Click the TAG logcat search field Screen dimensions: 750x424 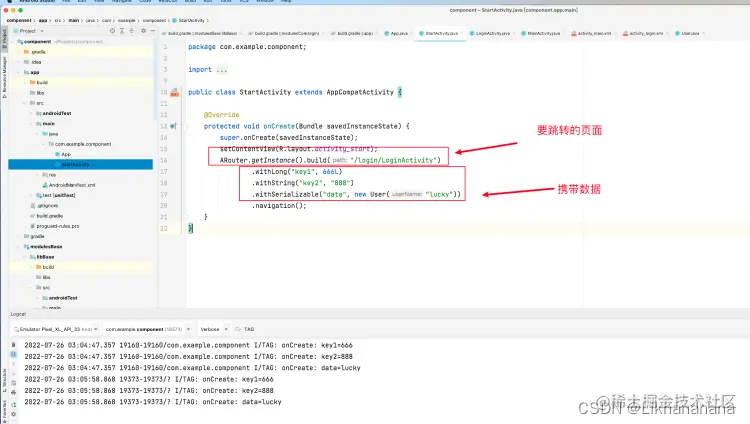[249, 329]
